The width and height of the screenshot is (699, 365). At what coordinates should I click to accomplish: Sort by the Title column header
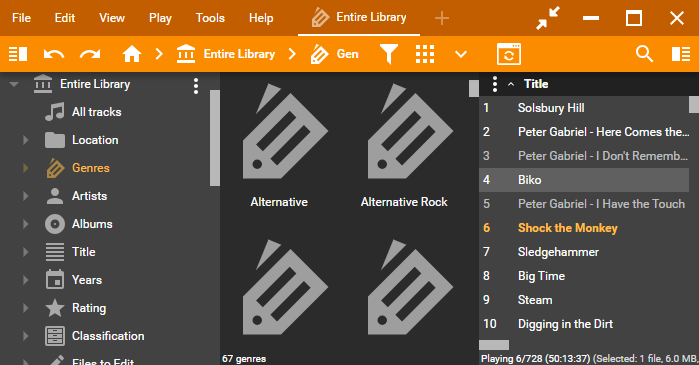point(536,84)
